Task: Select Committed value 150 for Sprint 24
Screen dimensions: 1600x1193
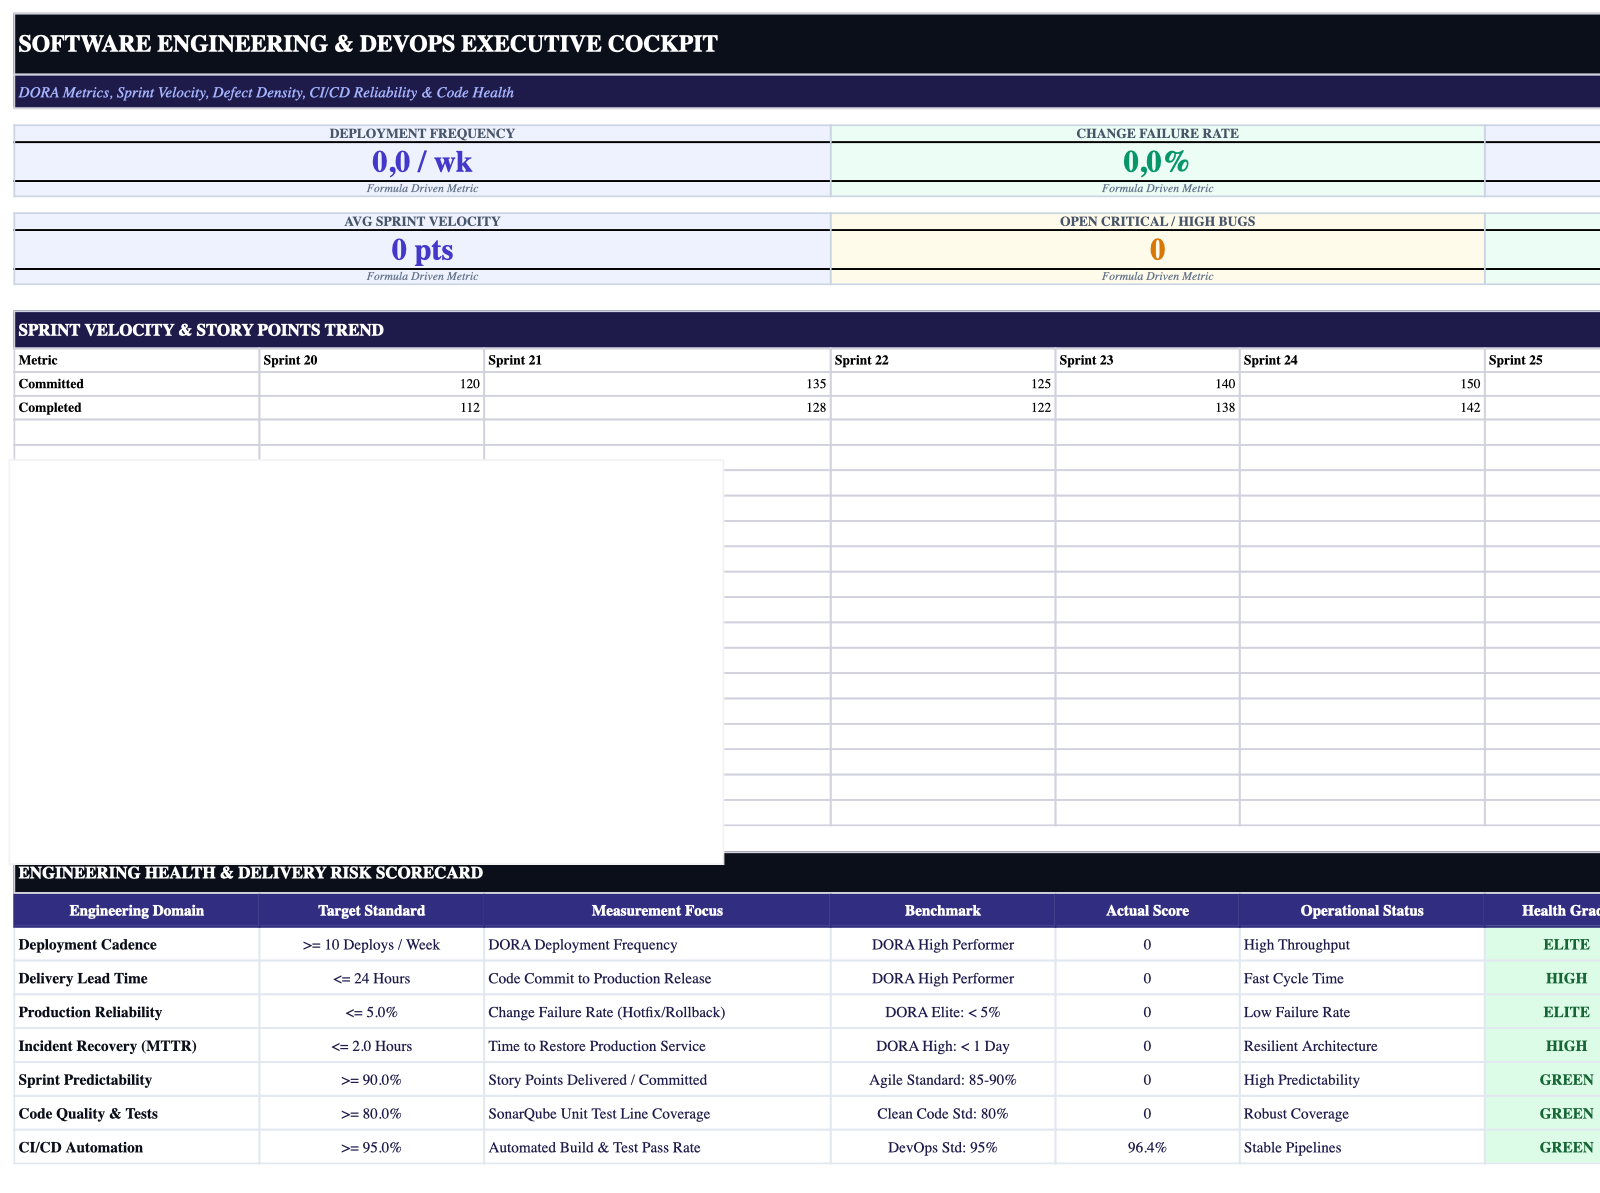Action: 1362,384
